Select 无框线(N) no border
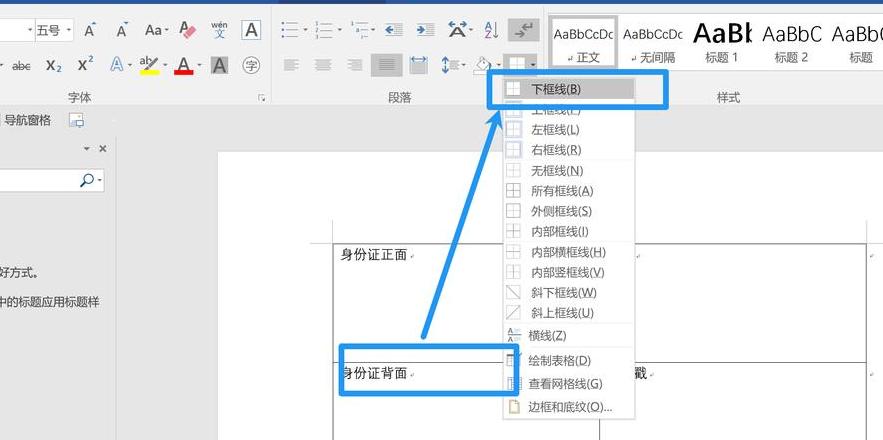The height and width of the screenshot is (440, 883). click(568, 170)
